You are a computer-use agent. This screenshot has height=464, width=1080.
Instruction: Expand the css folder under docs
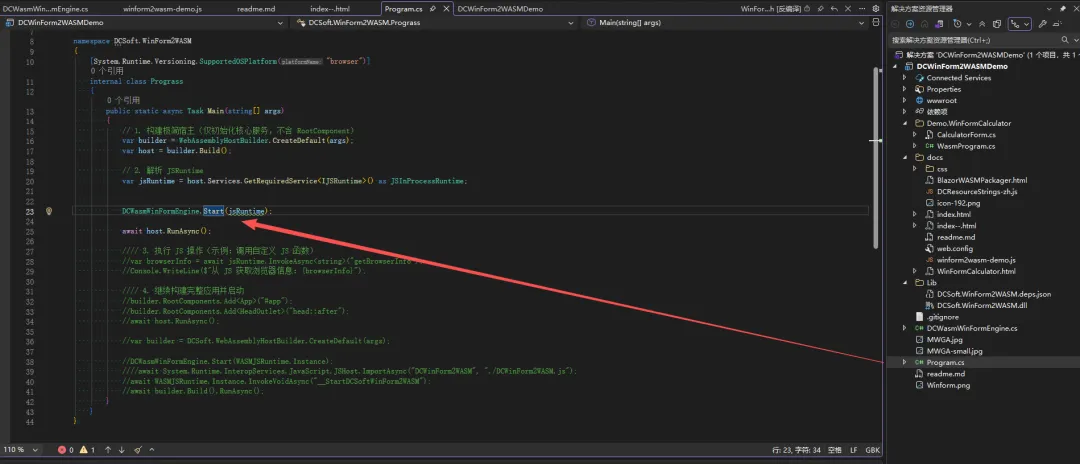915,169
